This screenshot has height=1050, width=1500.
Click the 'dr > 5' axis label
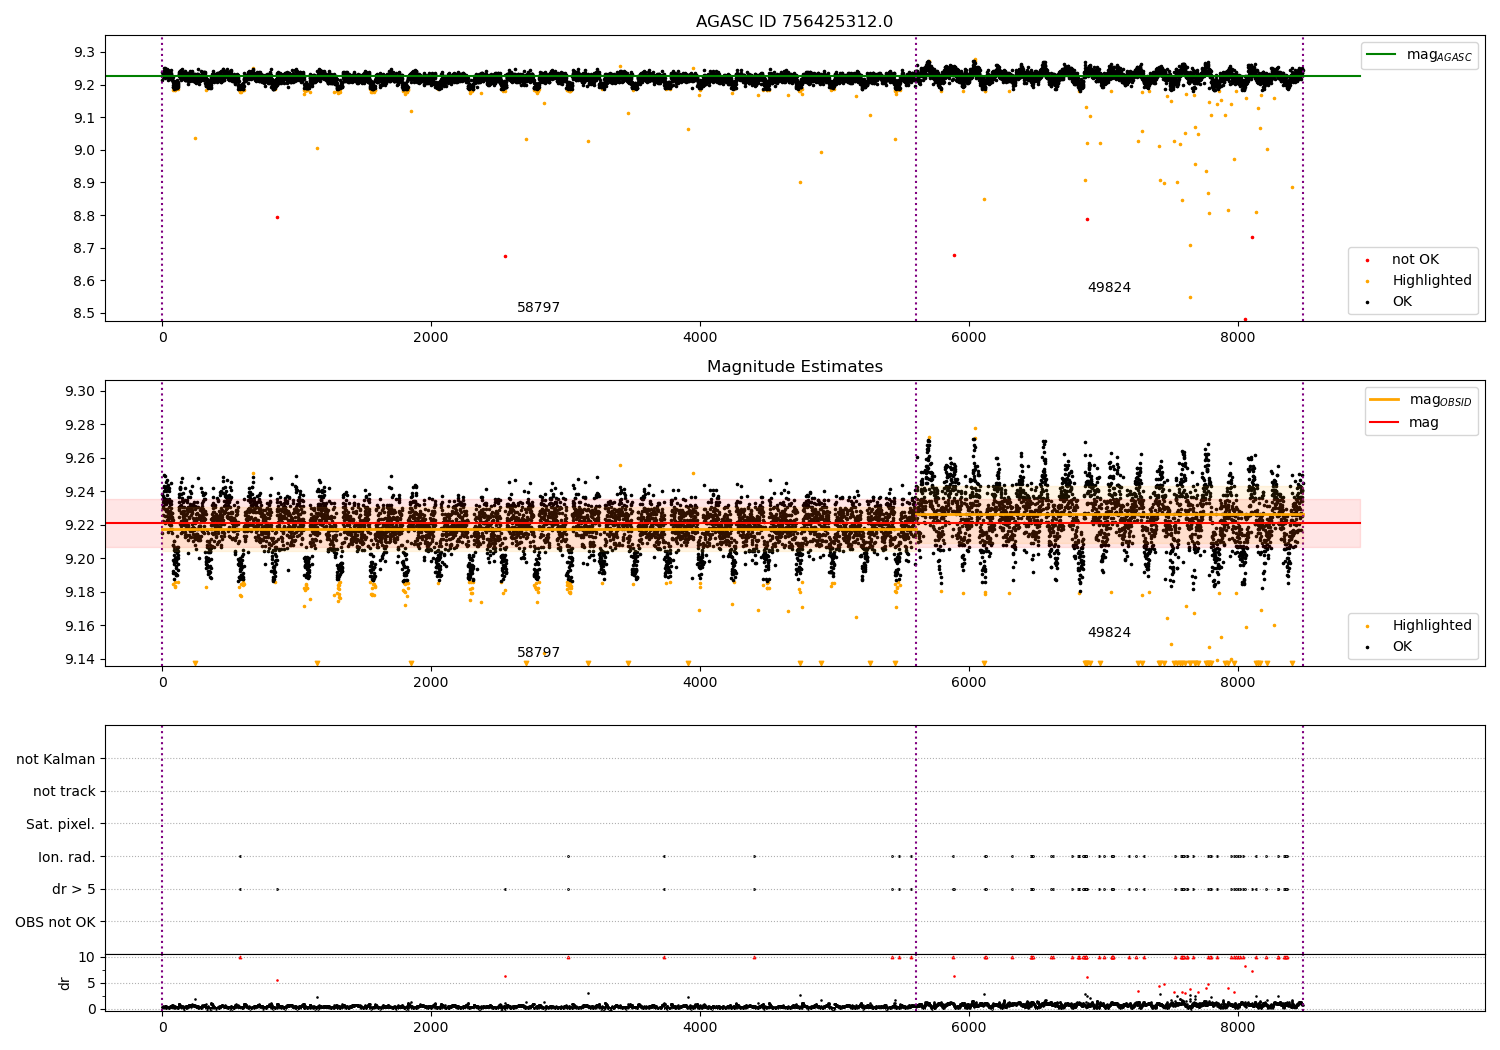pyautogui.click(x=74, y=890)
